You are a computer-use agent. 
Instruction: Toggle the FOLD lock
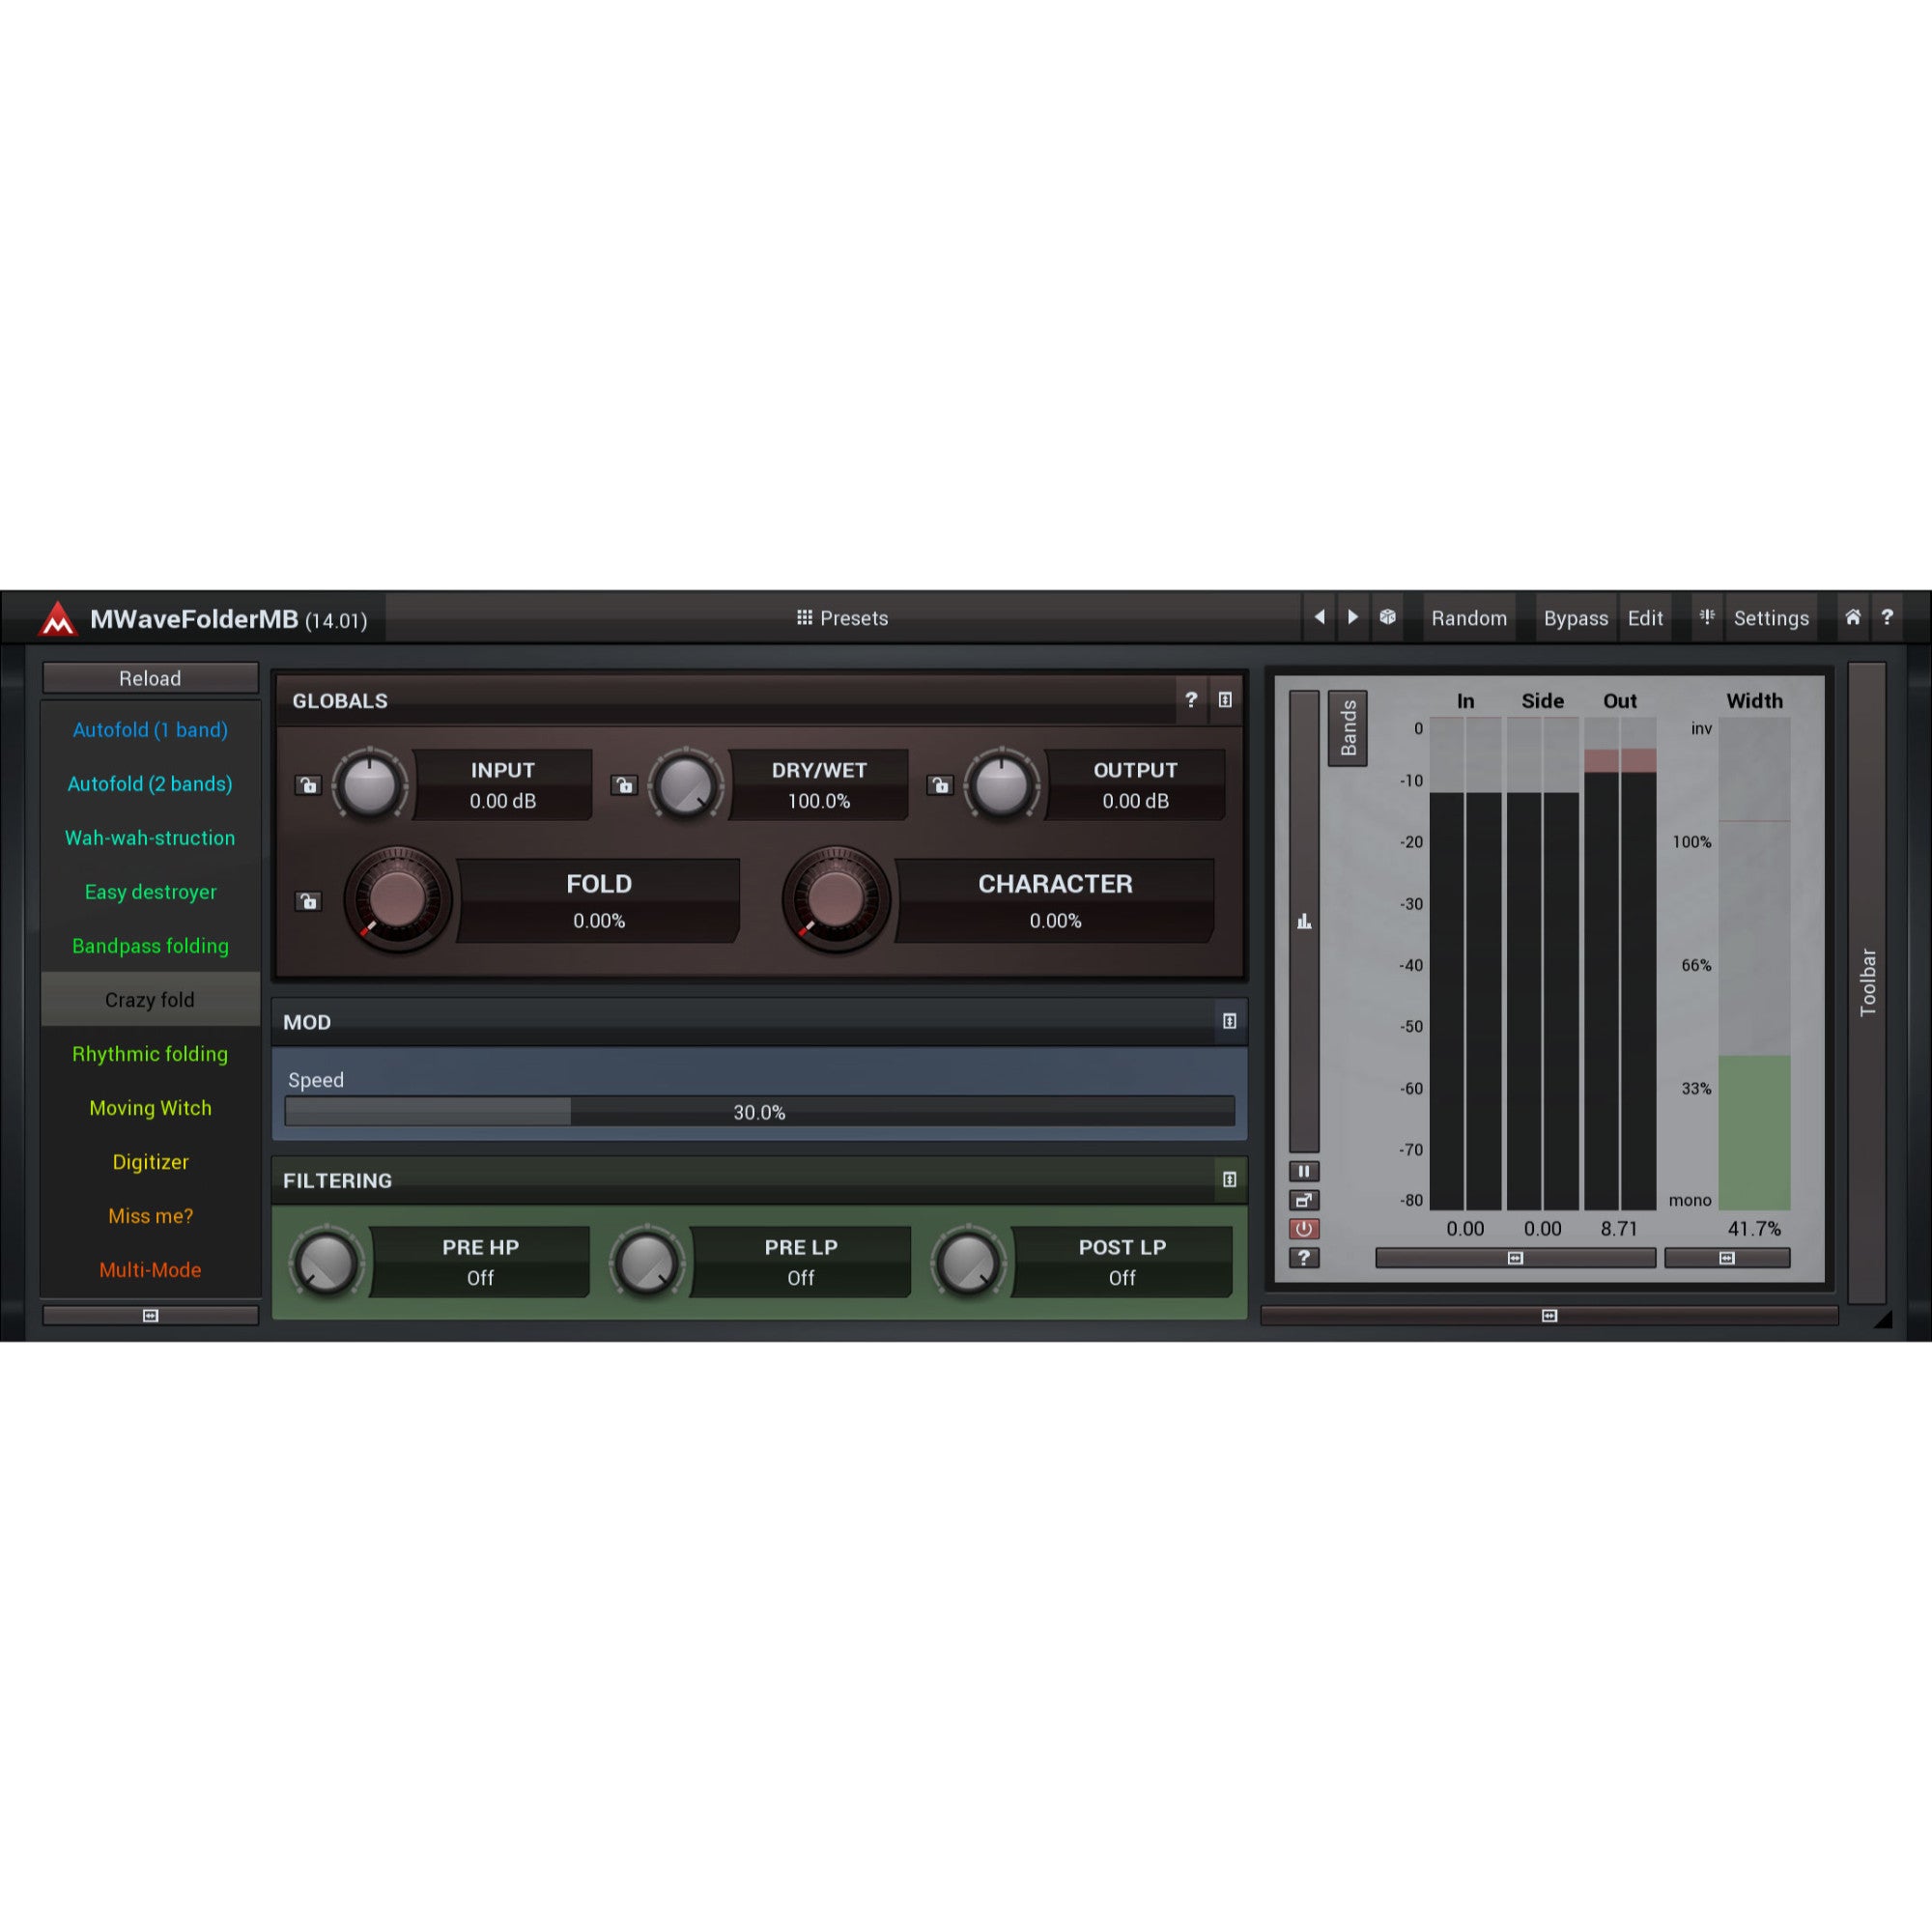tap(308, 901)
